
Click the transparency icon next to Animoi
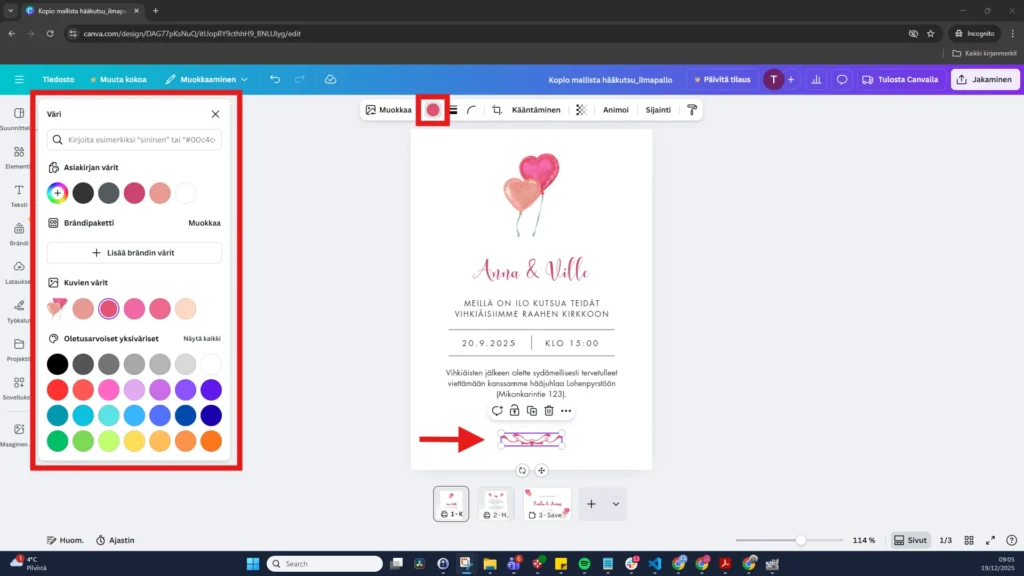[x=580, y=110]
